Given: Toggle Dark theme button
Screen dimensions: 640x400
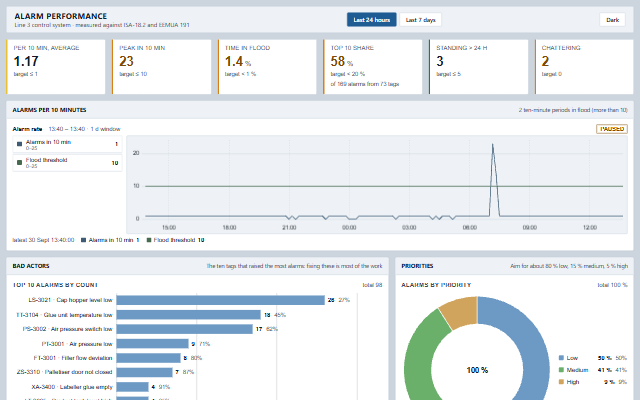Looking at the screenshot, I should tap(612, 20).
